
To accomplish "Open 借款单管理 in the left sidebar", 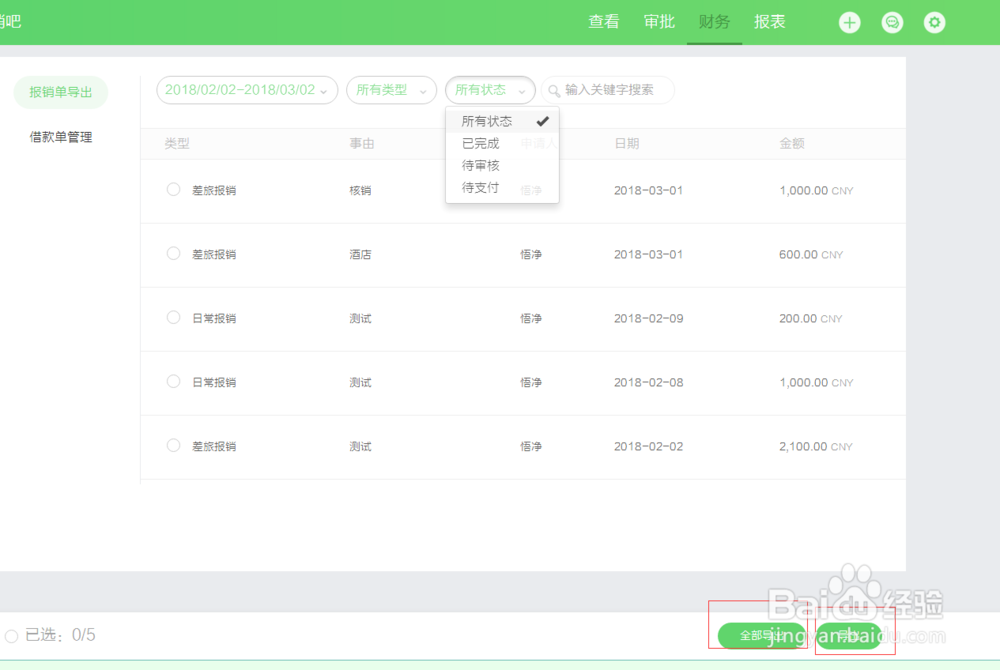I will pyautogui.click(x=61, y=137).
